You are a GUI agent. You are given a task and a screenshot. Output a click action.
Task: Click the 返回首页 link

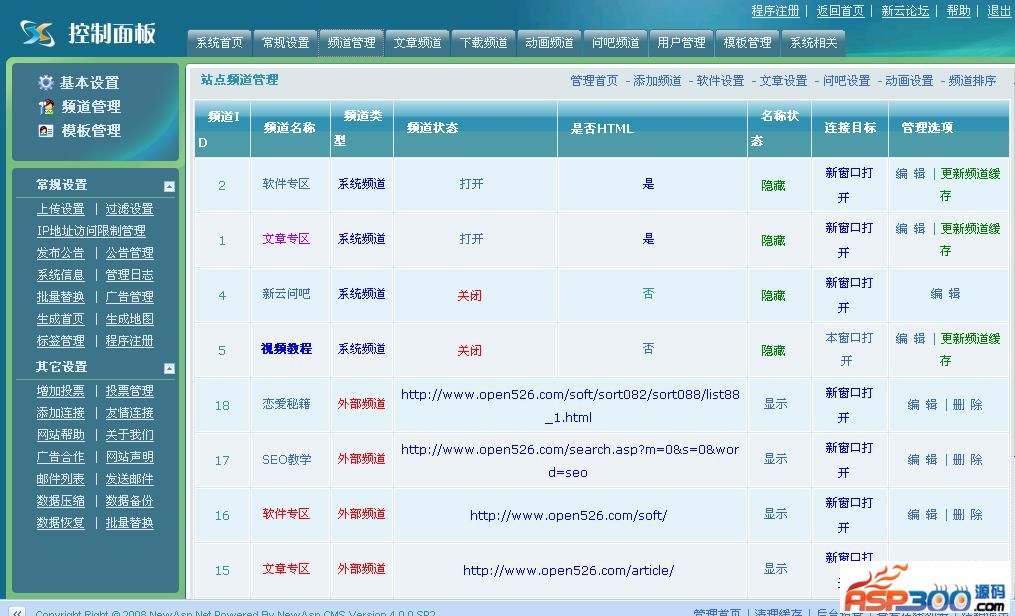pyautogui.click(x=840, y=10)
